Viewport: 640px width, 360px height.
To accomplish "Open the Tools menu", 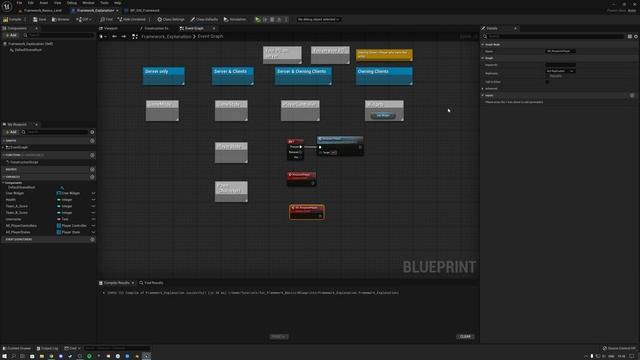I will click(104, 3).
